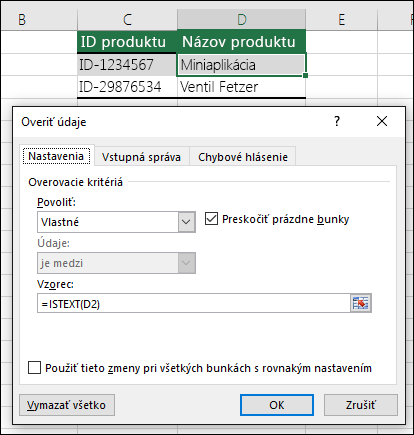The width and height of the screenshot is (414, 435).
Task: Click the Vymazať všetko button
Action: coord(67,405)
